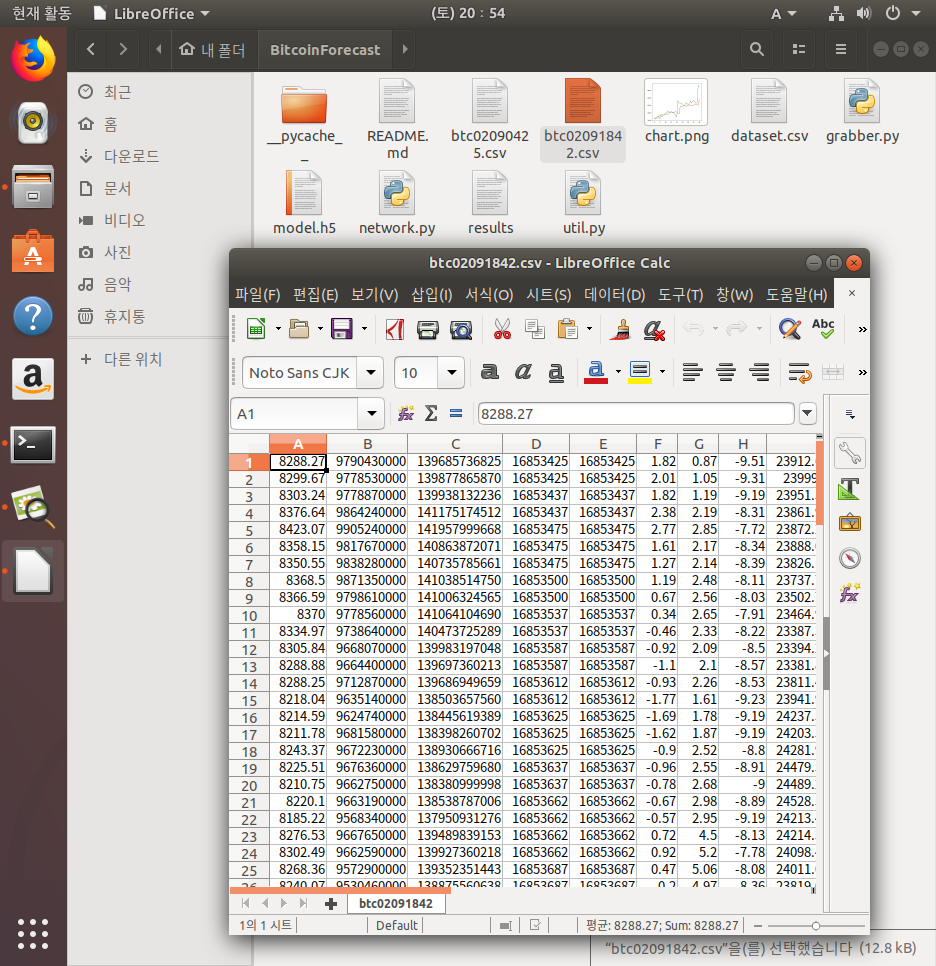Click the Save document icon

point(341,329)
